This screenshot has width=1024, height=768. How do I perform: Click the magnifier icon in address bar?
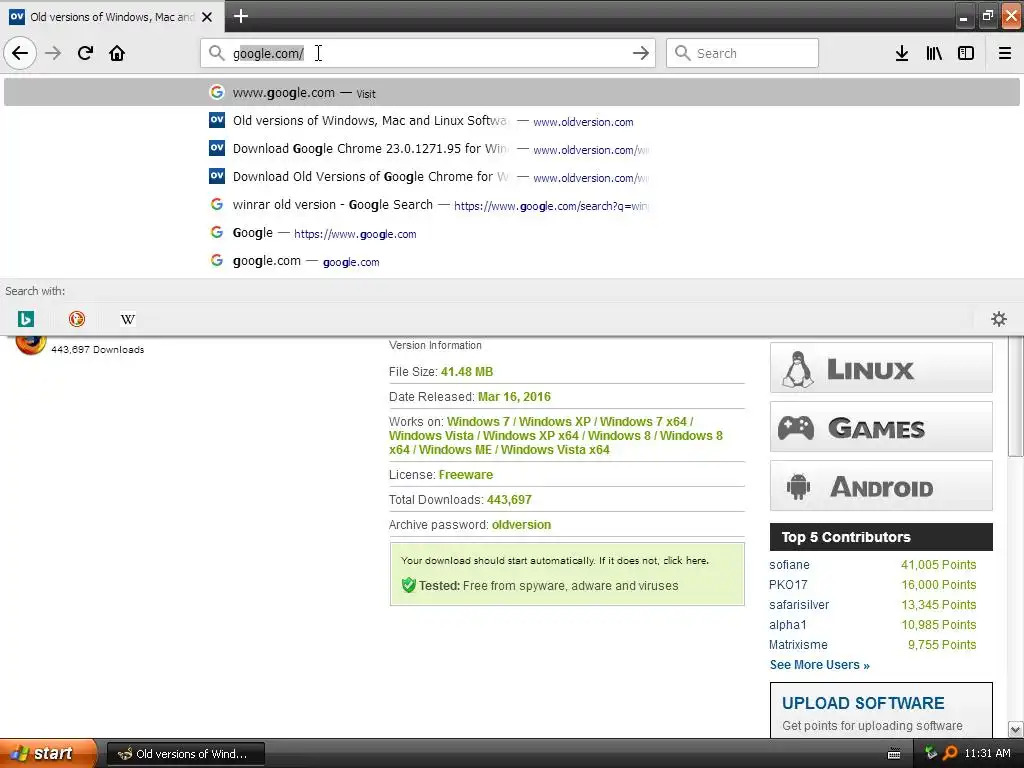216,53
